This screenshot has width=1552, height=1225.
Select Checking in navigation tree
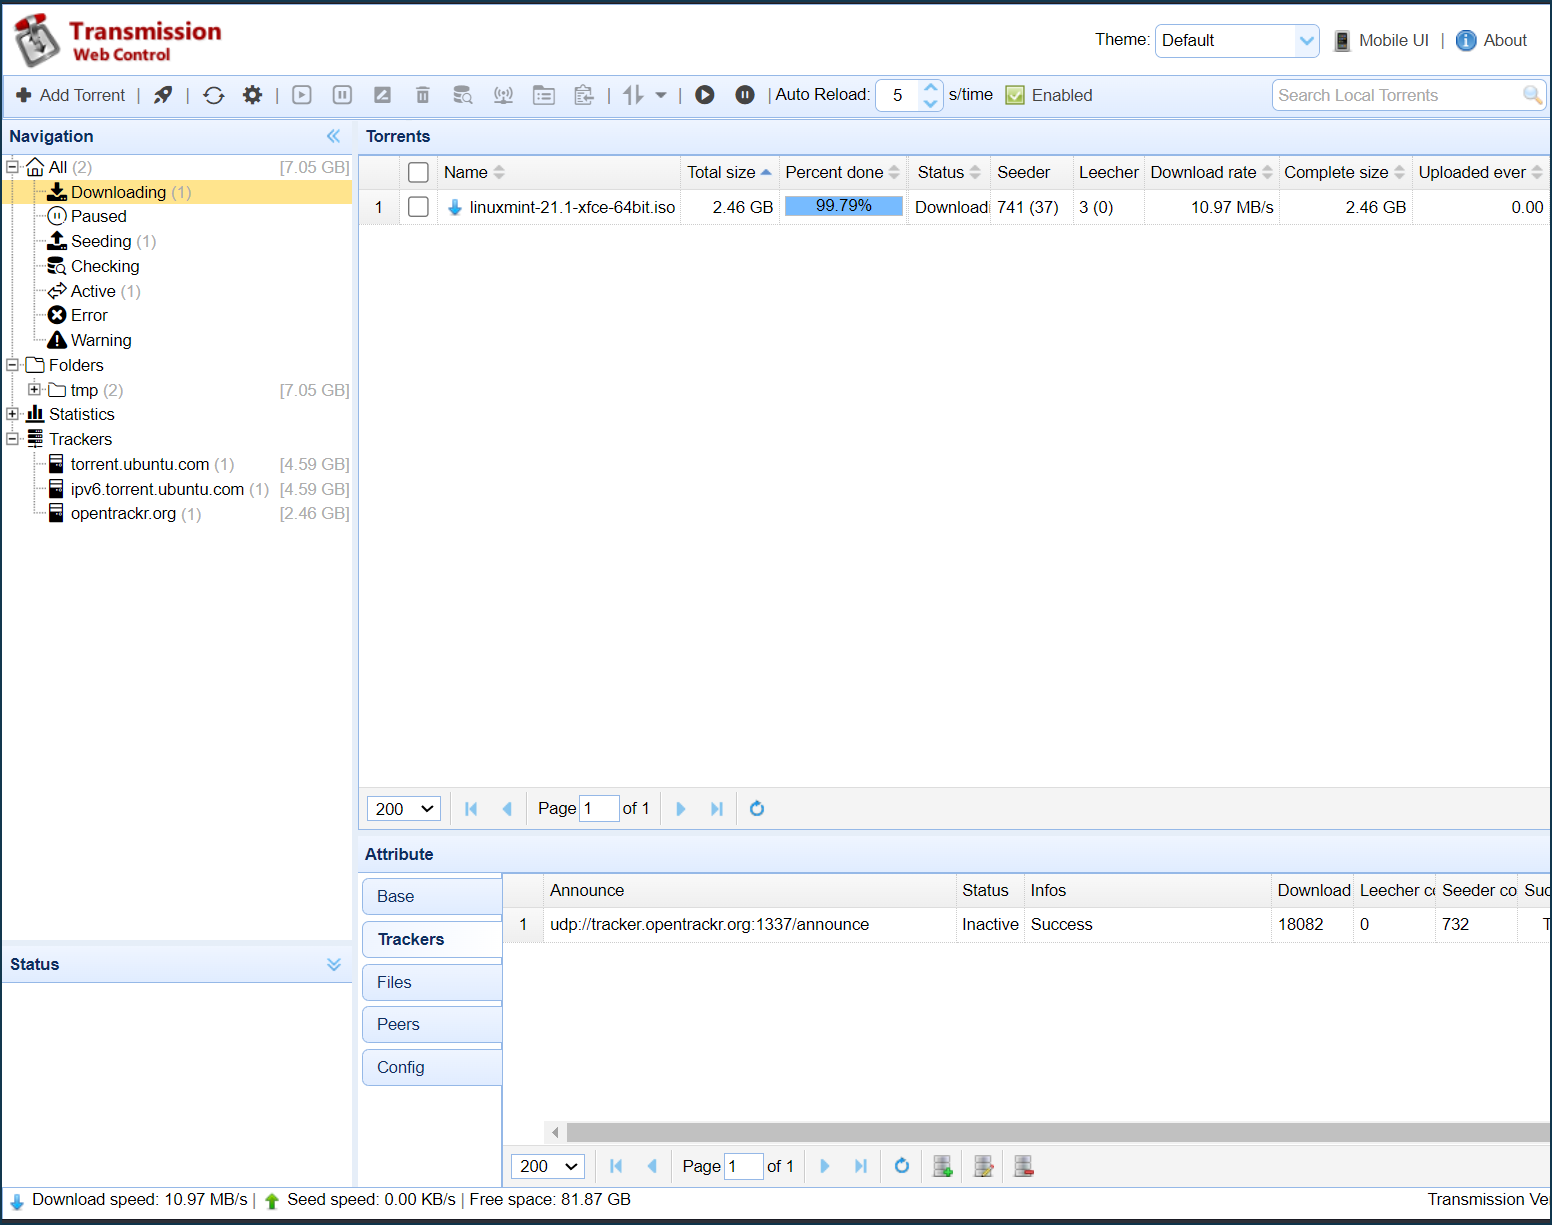[93, 266]
